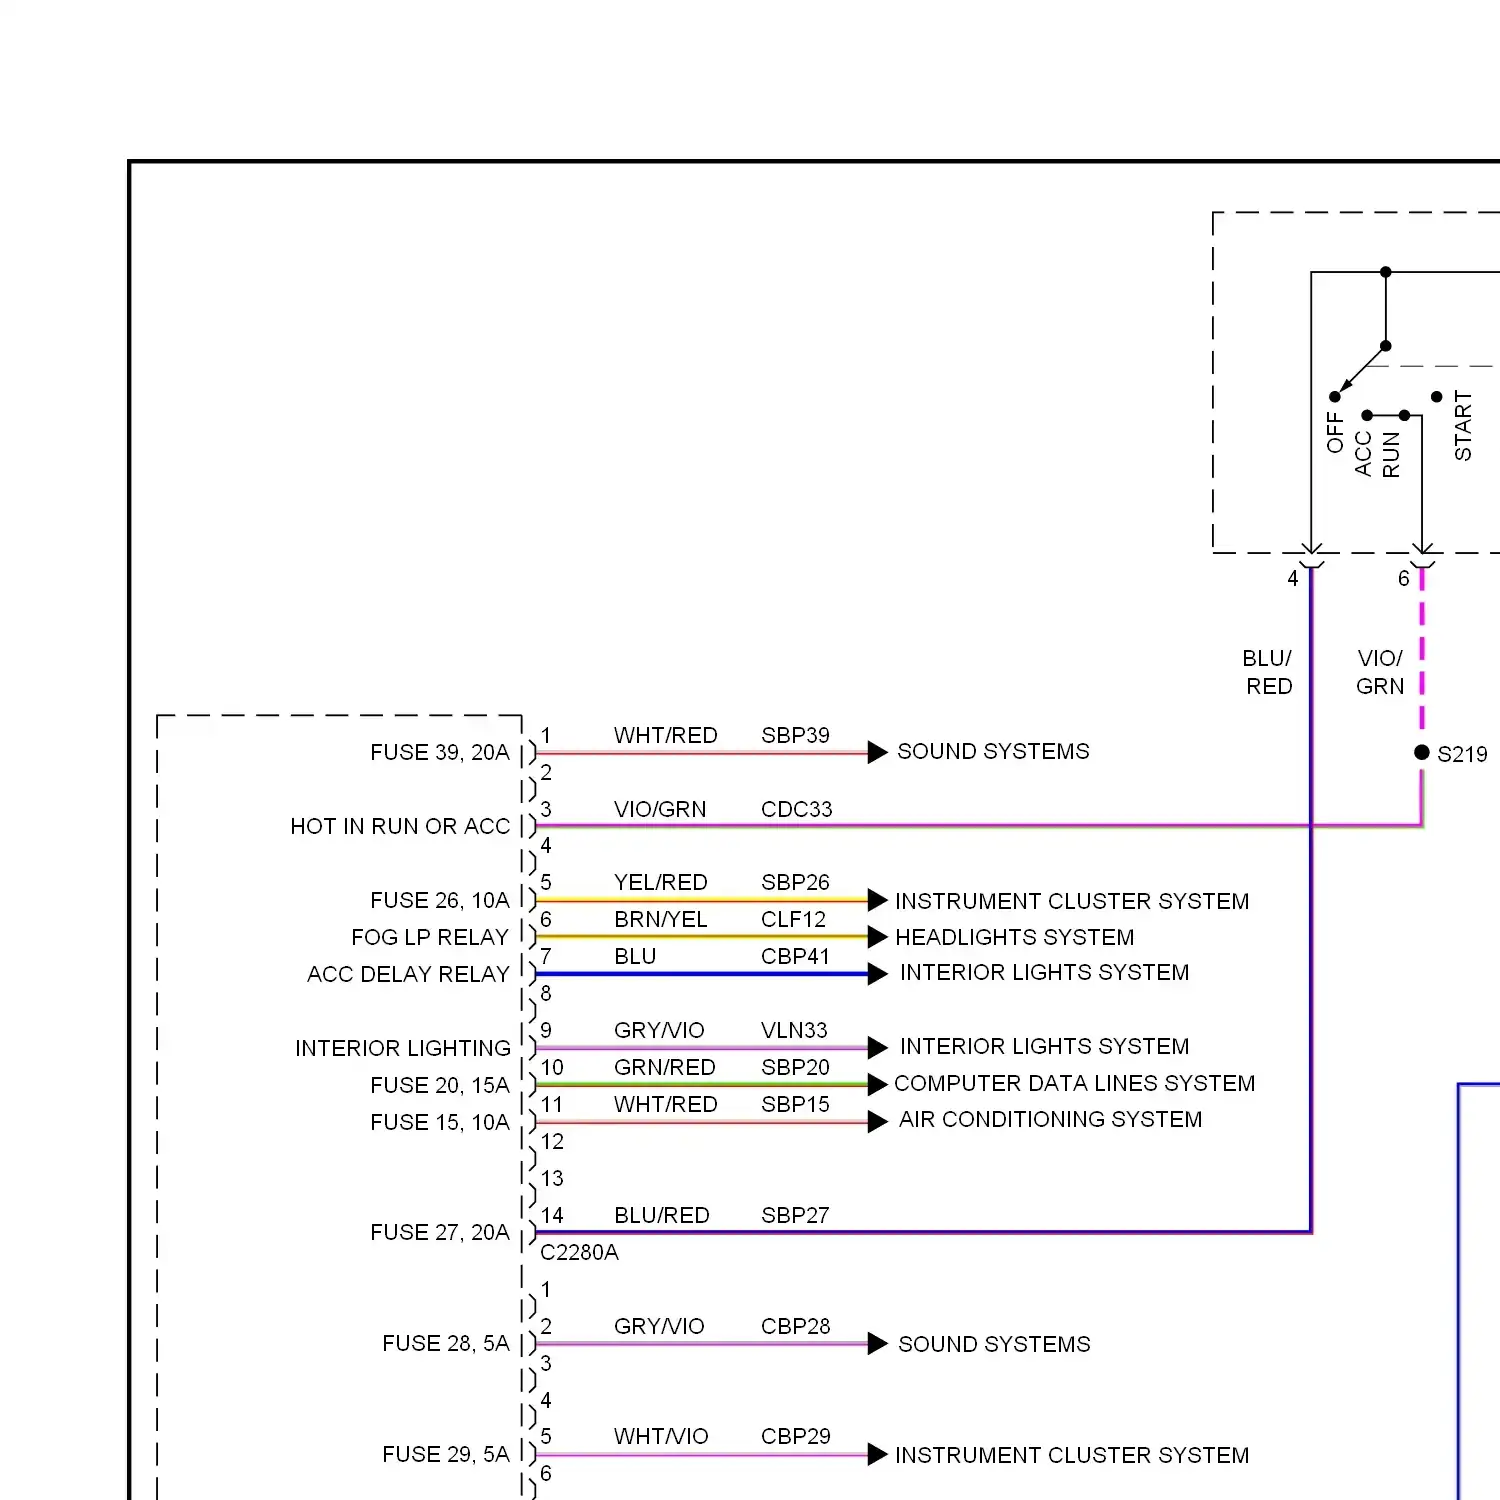The height and width of the screenshot is (1500, 1500).
Task: Click INSTRUMENT CLUSTER SYSTEM next to SBP26
Action: pos(1072,901)
